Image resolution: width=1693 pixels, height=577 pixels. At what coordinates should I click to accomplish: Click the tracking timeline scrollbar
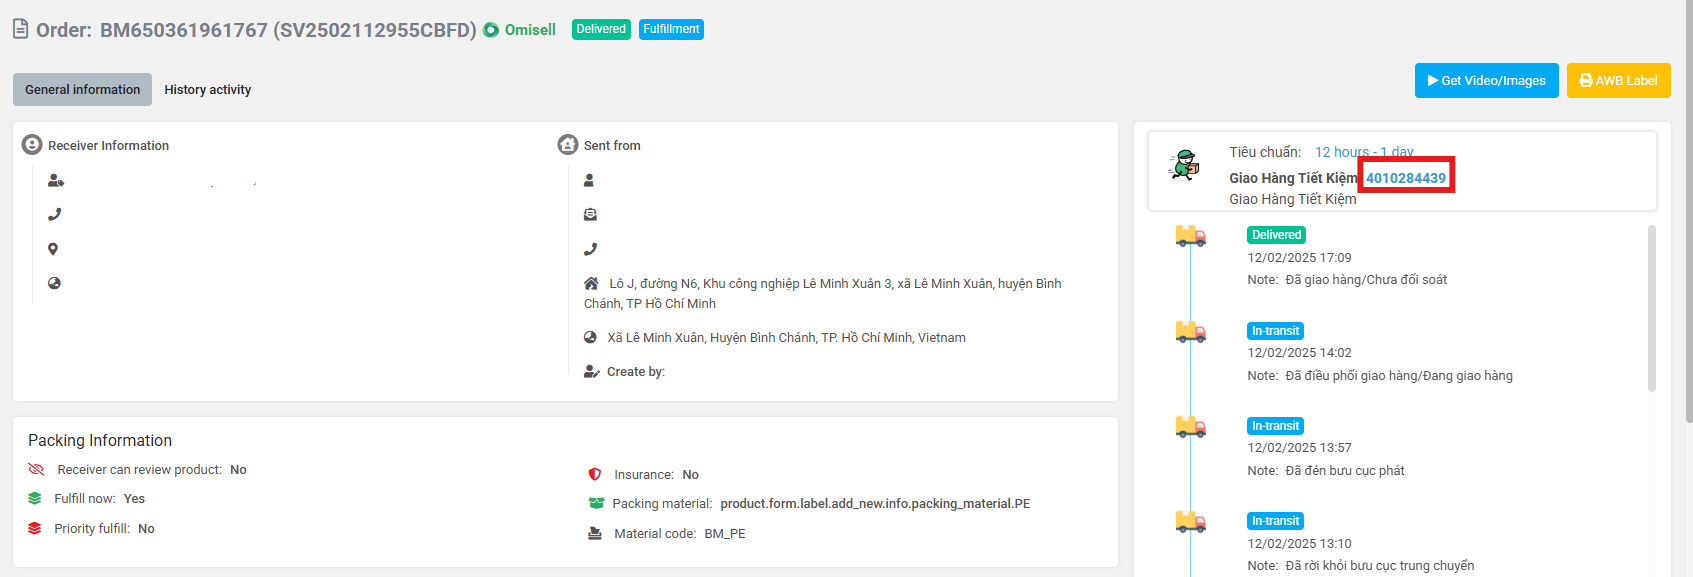[1651, 308]
